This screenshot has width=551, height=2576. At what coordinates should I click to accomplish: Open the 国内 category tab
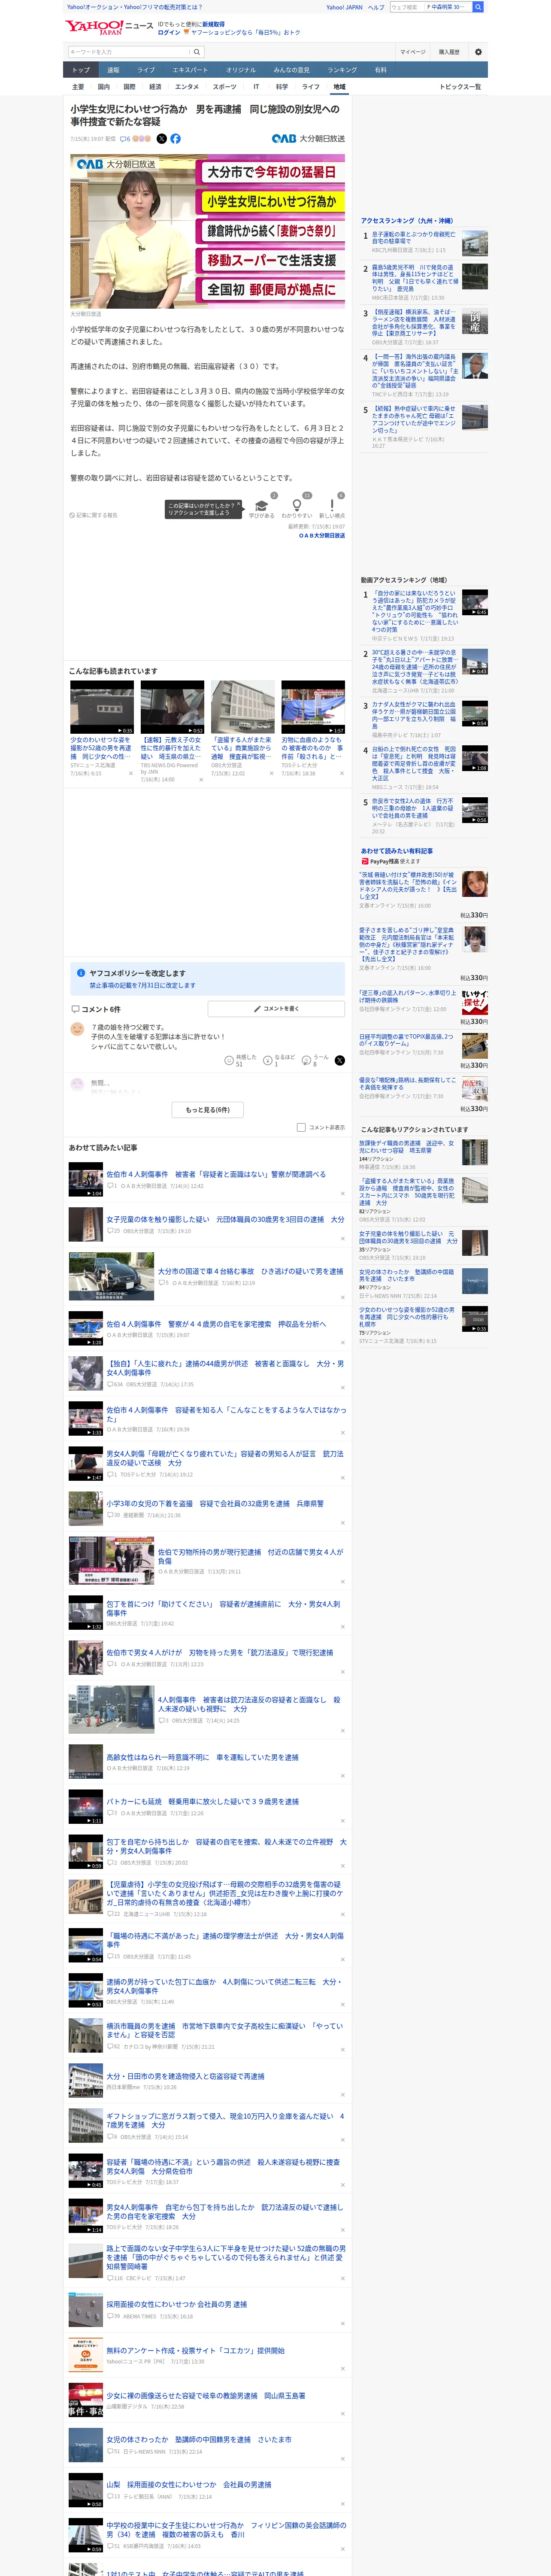click(x=104, y=87)
